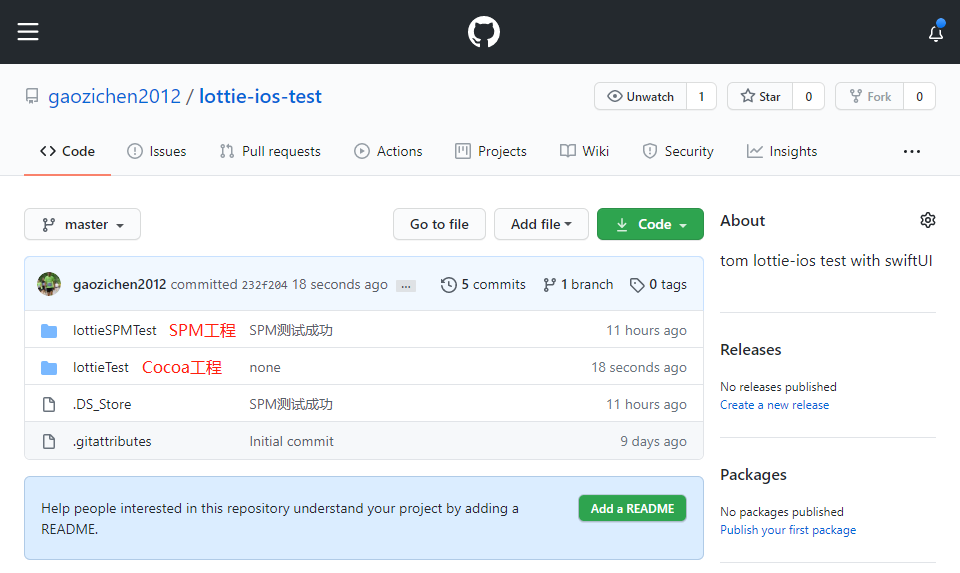Open the .DS_Store file

point(102,405)
